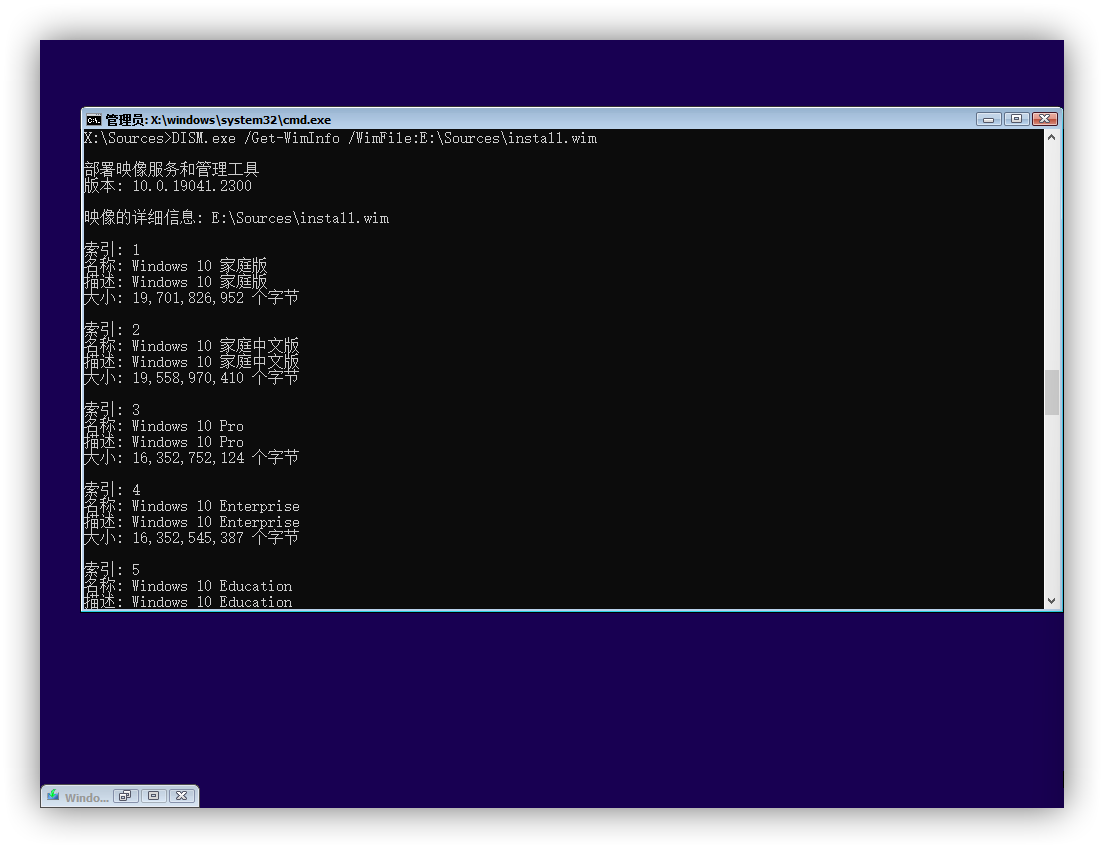This screenshot has height=848, width=1104.
Task: Click the 索引: 2 line
Action: coord(112,330)
